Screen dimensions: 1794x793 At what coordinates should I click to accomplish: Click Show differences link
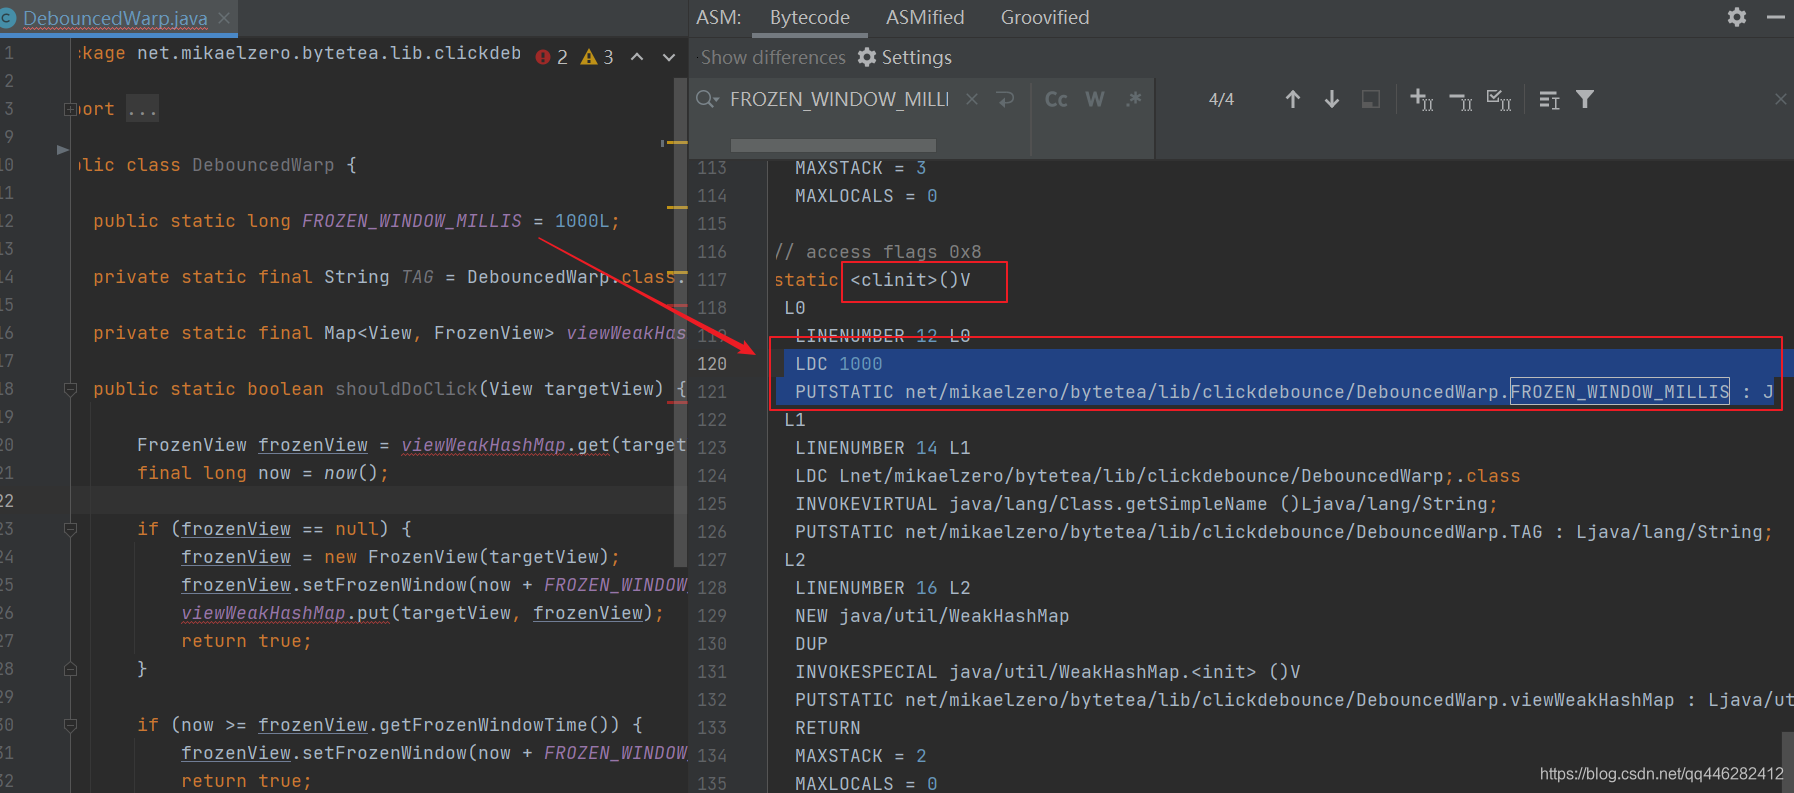773,57
